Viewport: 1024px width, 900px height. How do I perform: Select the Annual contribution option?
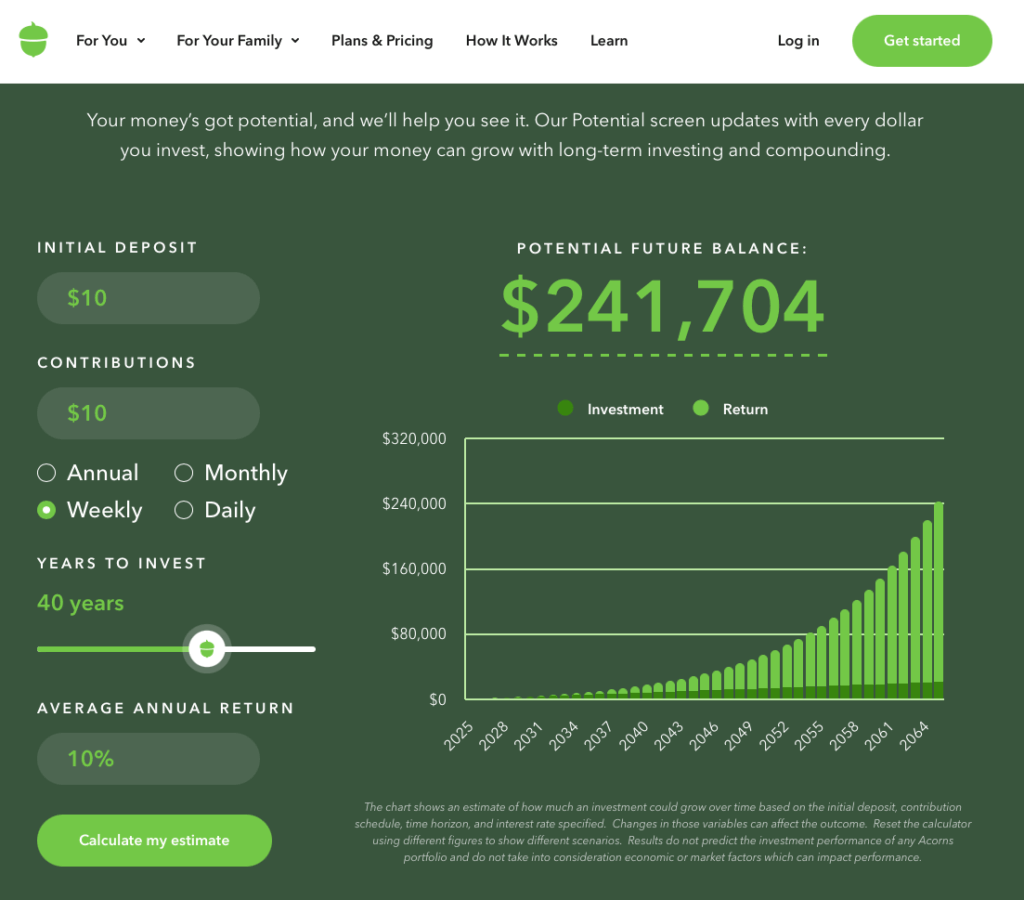[47, 473]
